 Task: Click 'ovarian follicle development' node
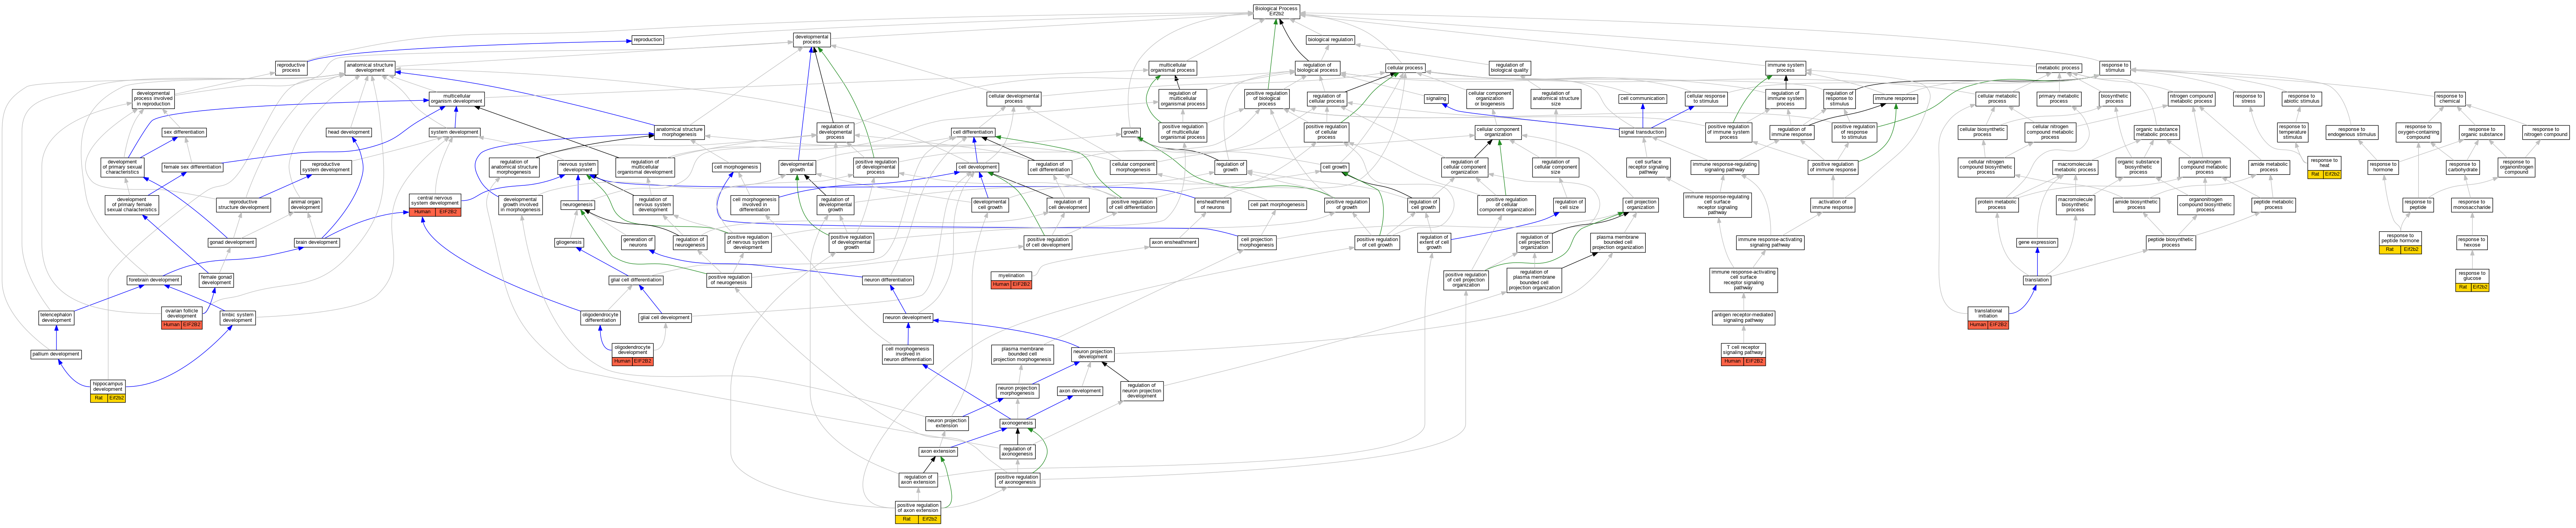pos(182,318)
